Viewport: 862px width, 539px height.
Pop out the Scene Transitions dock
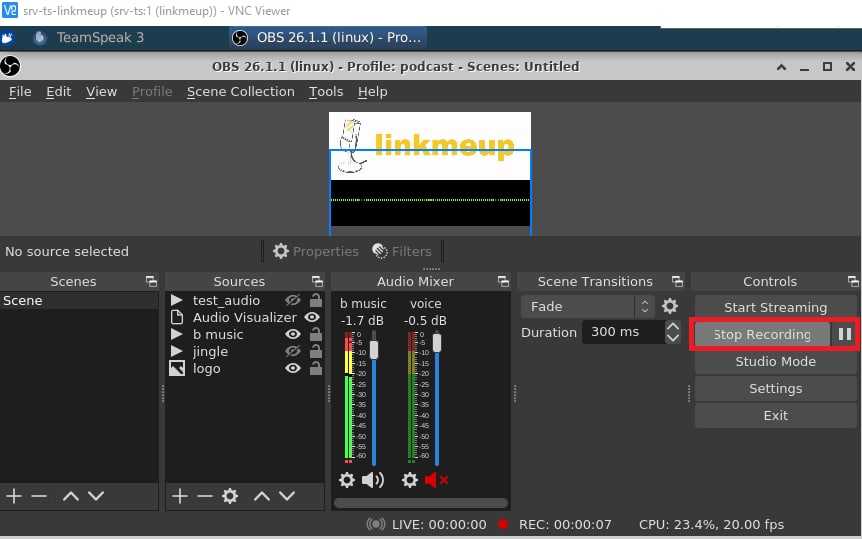pos(677,282)
